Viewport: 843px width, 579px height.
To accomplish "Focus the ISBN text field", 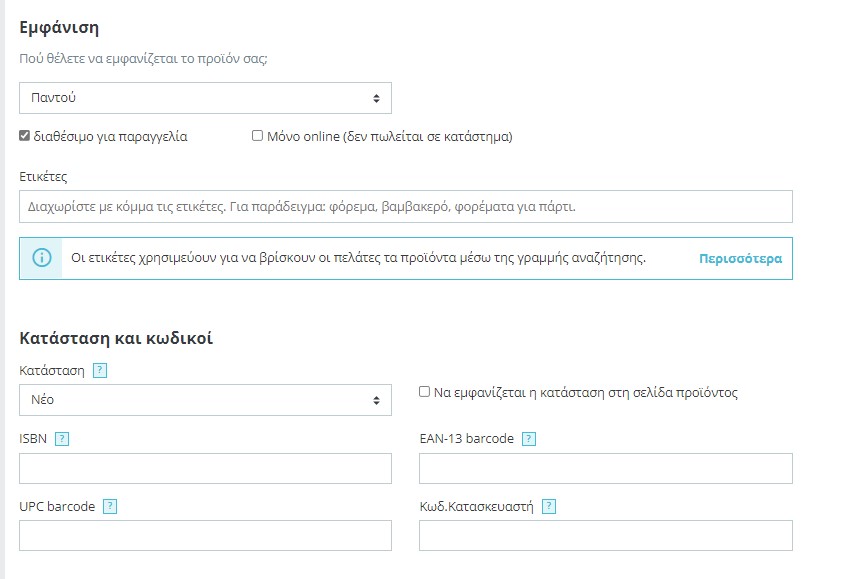I will (x=205, y=468).
